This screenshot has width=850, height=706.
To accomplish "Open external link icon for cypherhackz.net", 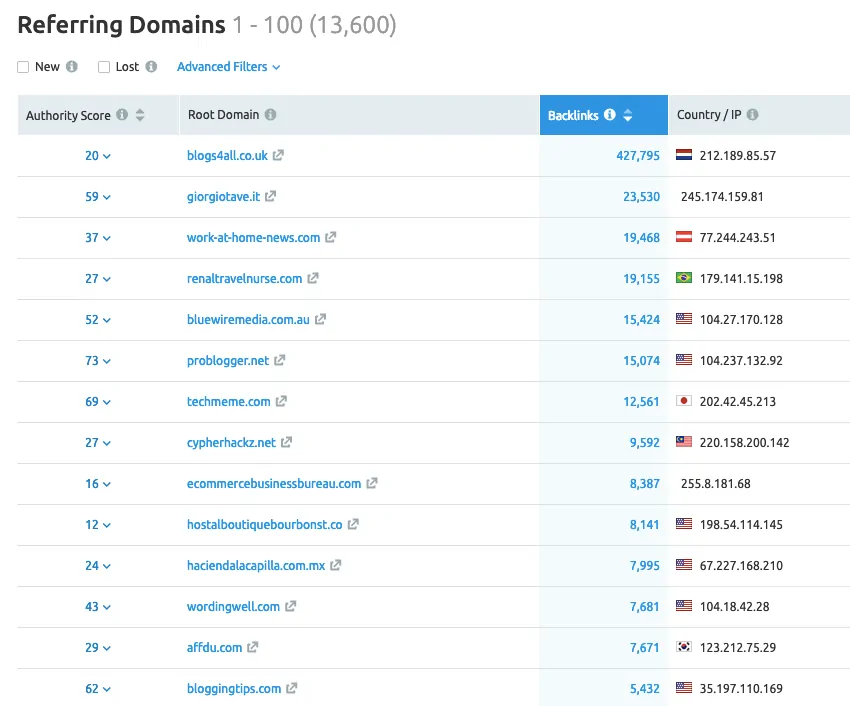I will click(286, 442).
